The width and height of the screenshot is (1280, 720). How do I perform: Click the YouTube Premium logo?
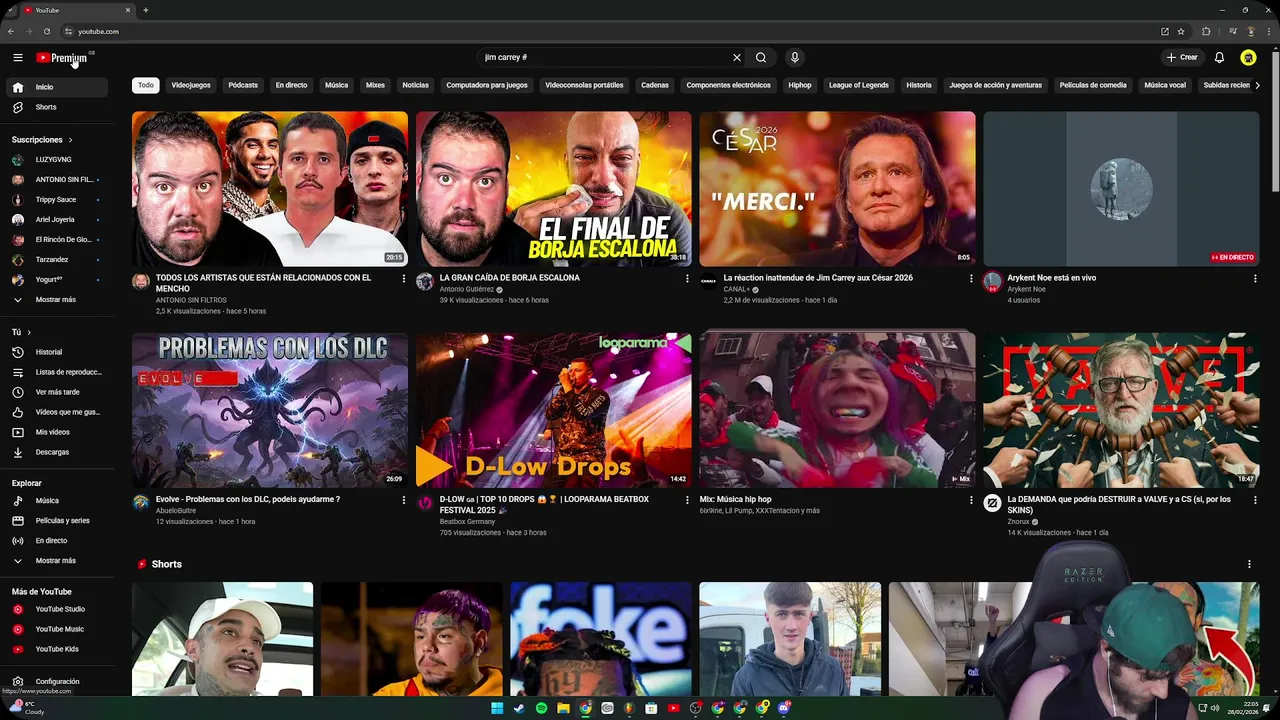[62, 58]
